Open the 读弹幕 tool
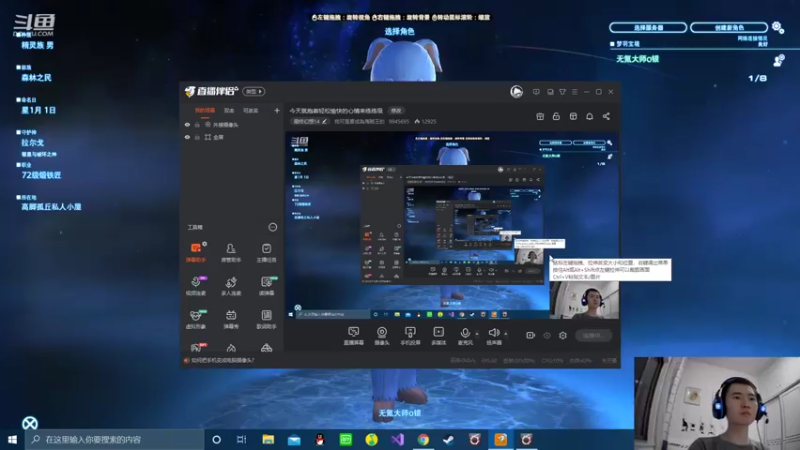 pyautogui.click(x=266, y=286)
